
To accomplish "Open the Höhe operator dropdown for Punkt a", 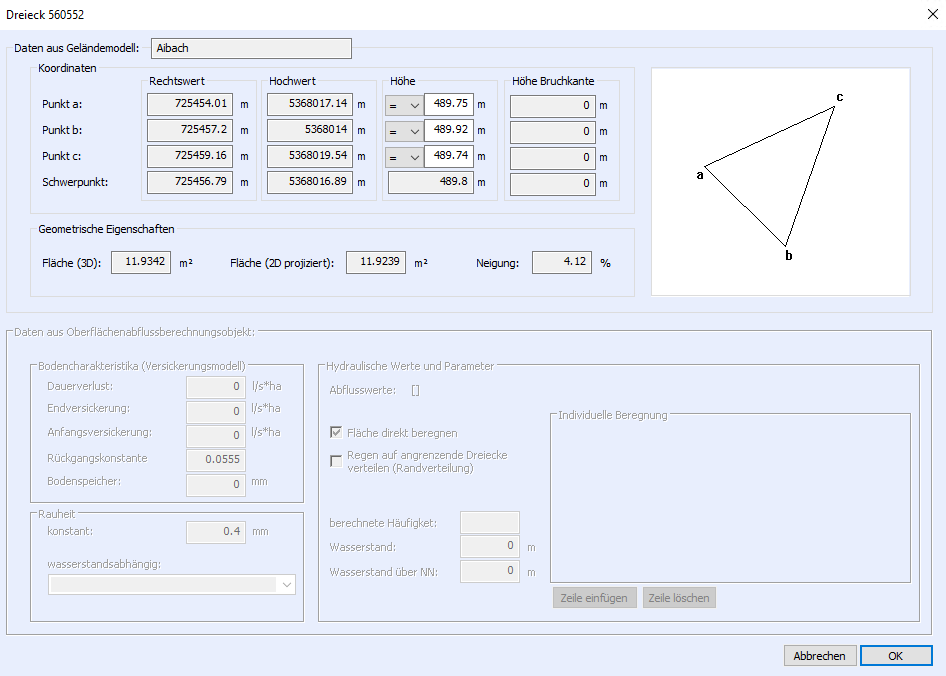I will pyautogui.click(x=404, y=104).
